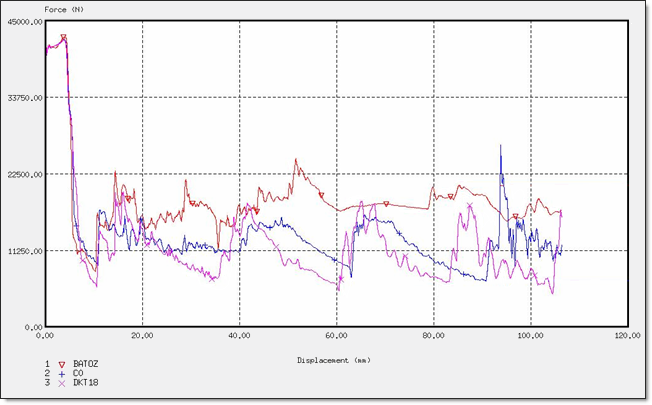
Task: Click the 100.00 x-axis tick label
Action: point(530,336)
